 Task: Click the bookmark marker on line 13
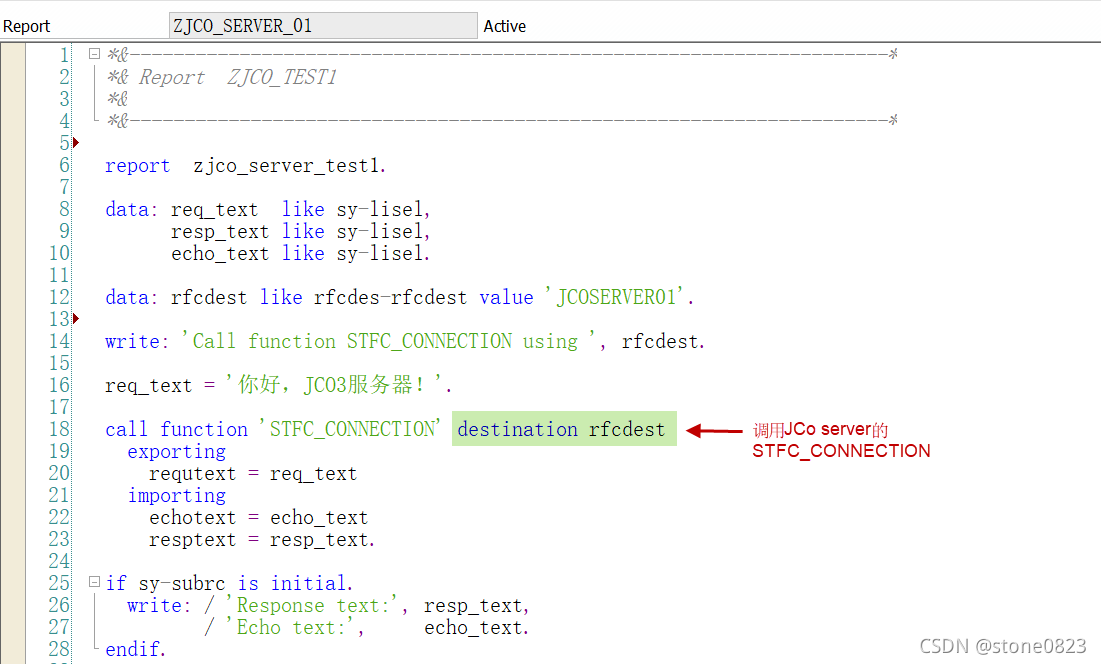coord(76,319)
